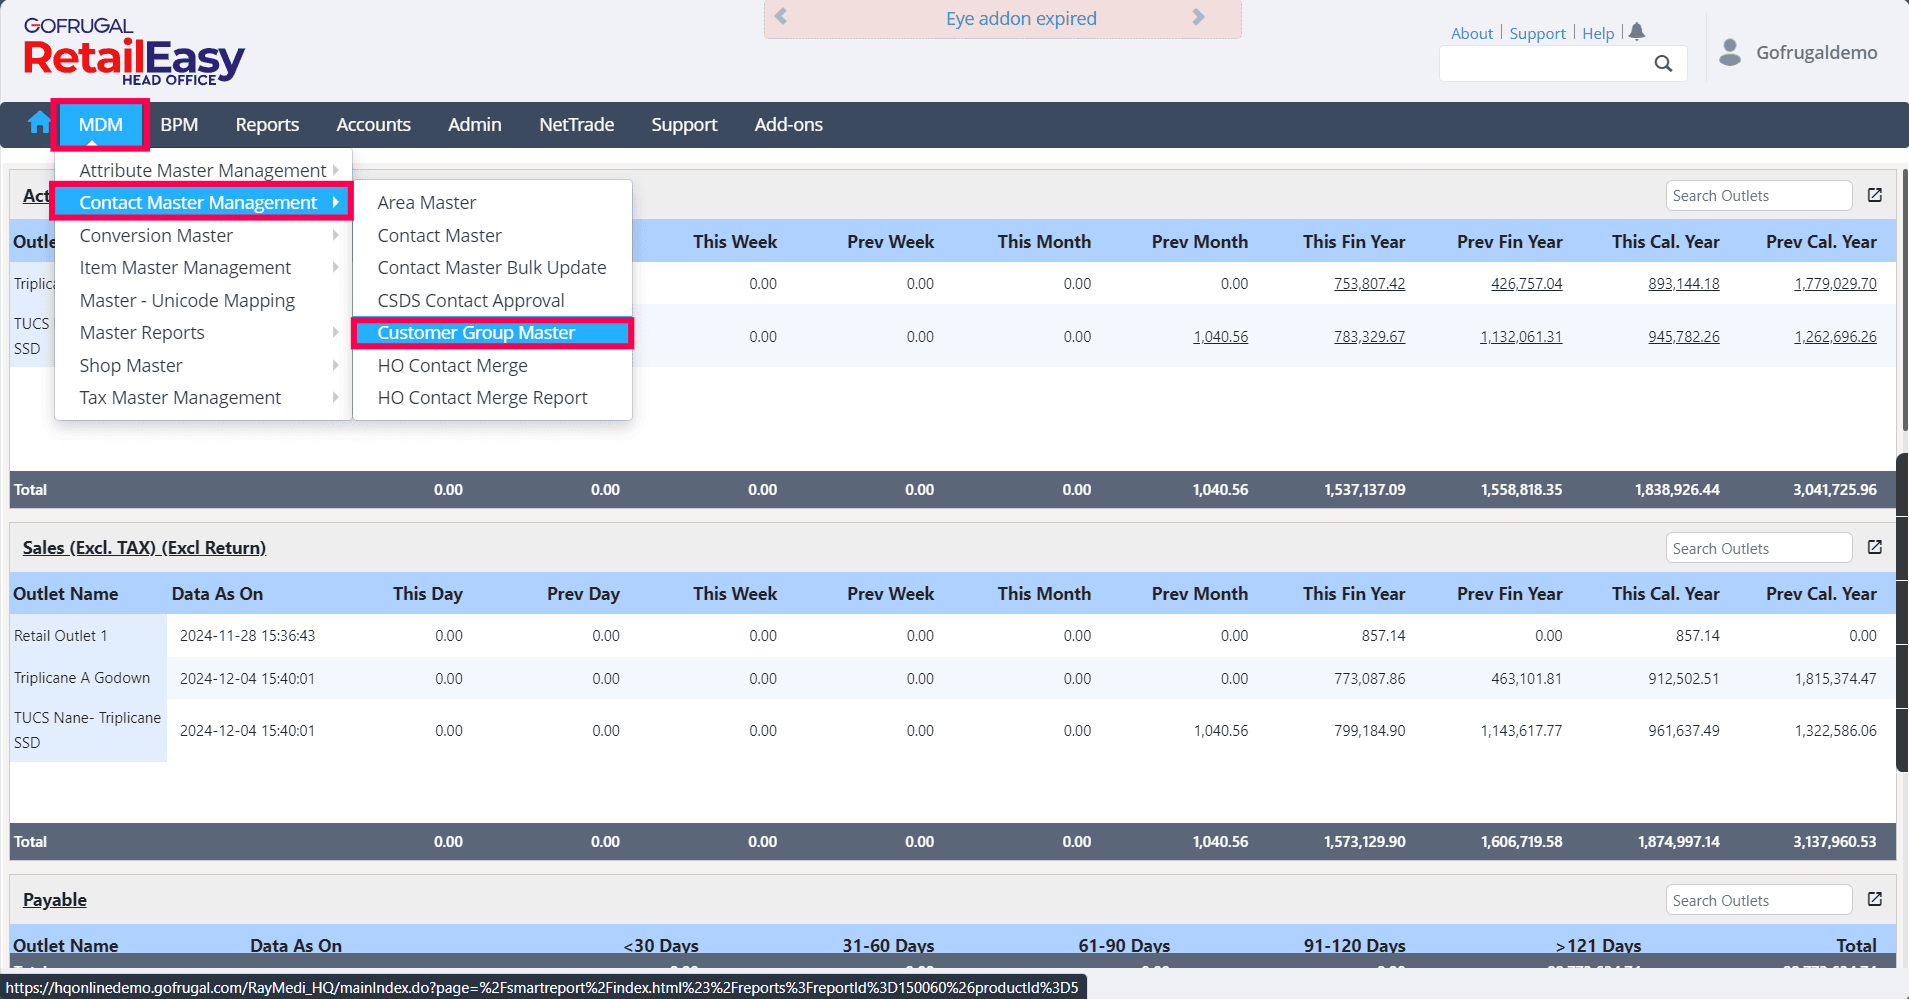Click the search magnifier icon
Screen dimensions: 1909x999
[1663, 64]
